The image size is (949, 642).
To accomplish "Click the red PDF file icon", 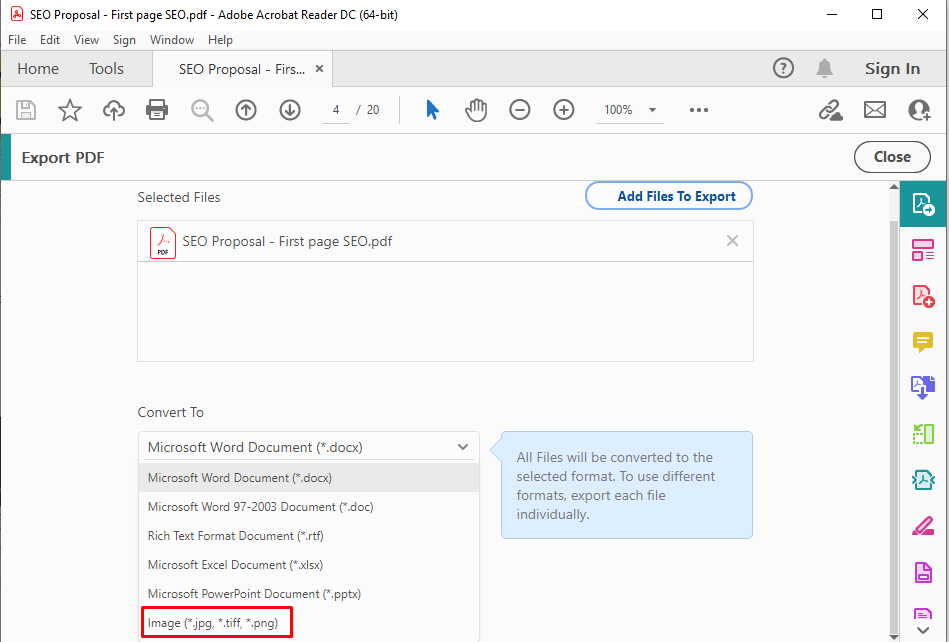I will click(x=163, y=243).
